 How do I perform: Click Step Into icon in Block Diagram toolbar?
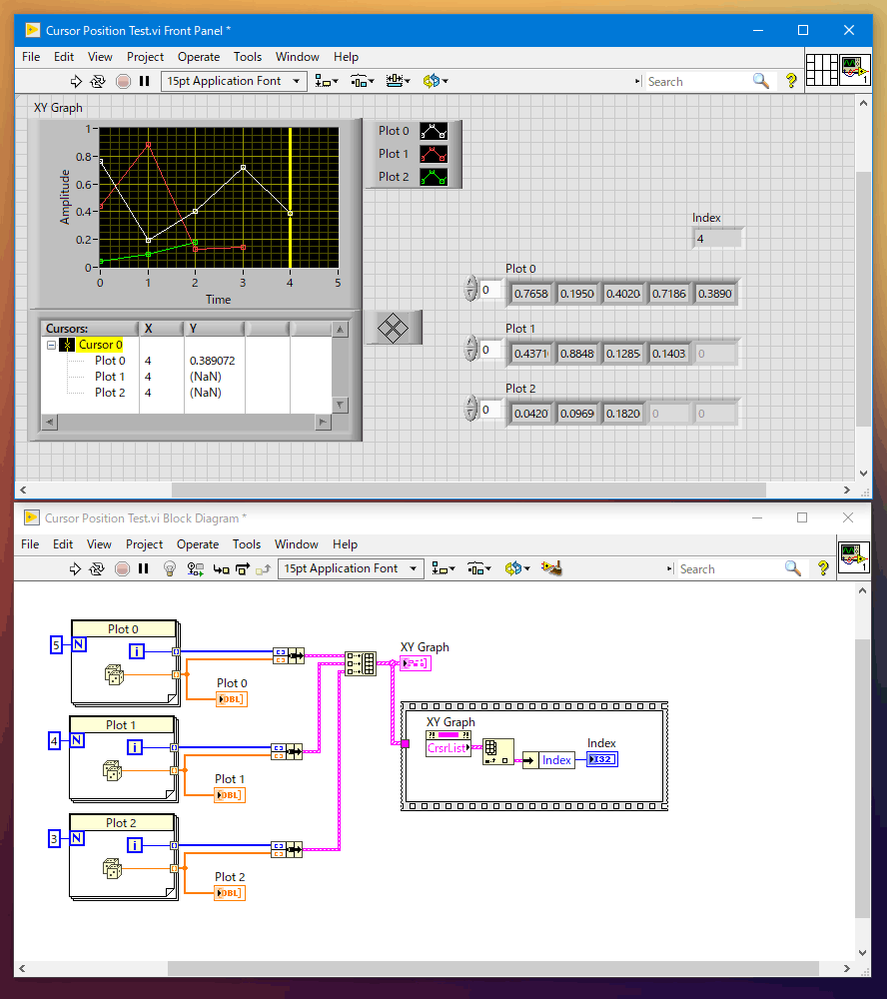pyautogui.click(x=219, y=568)
